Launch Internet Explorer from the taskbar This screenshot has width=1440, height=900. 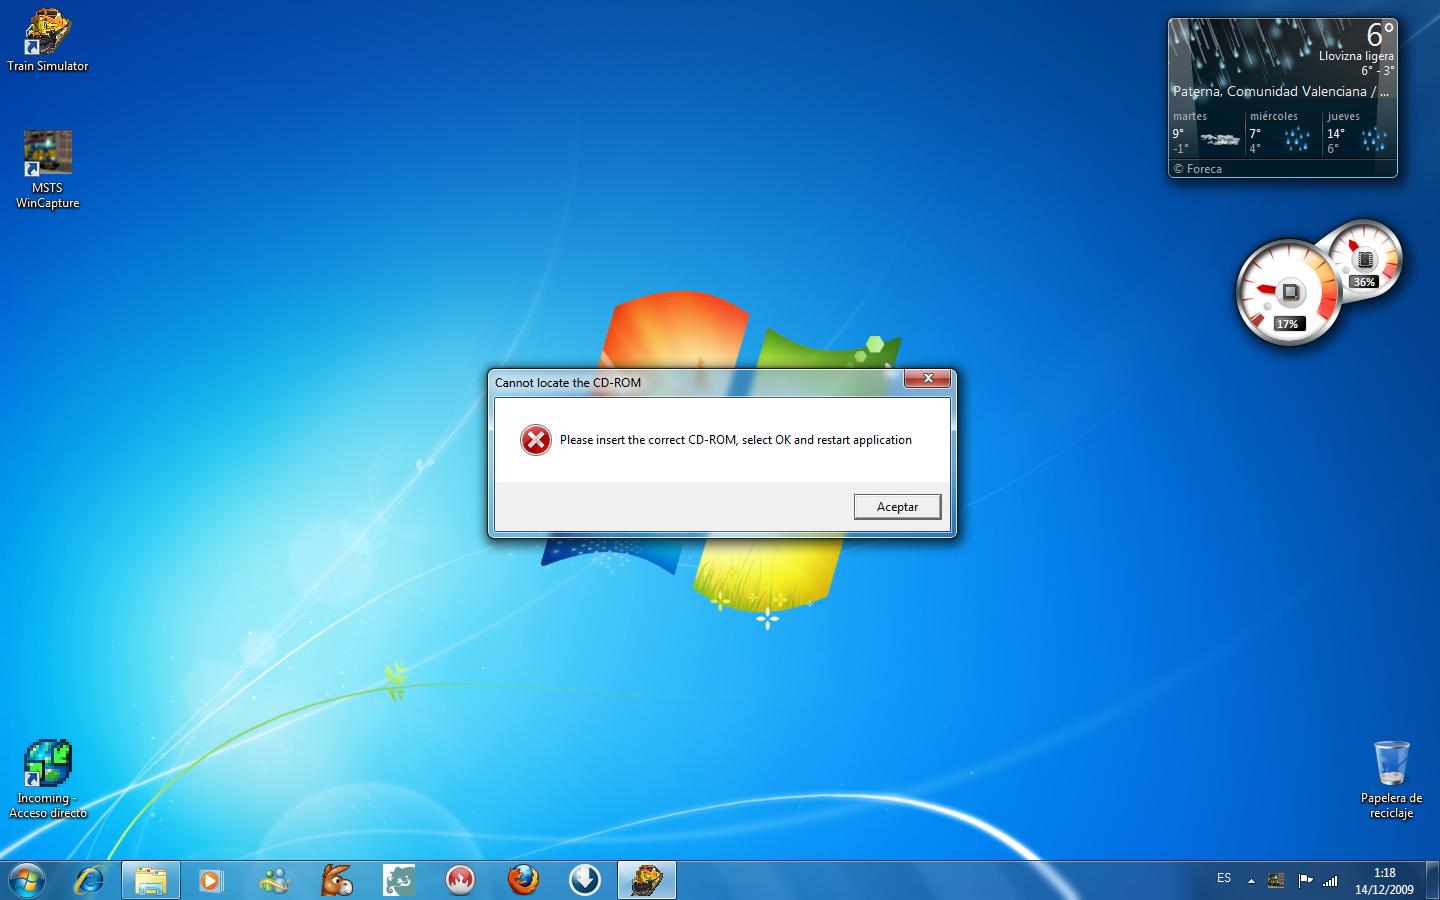[x=90, y=880]
